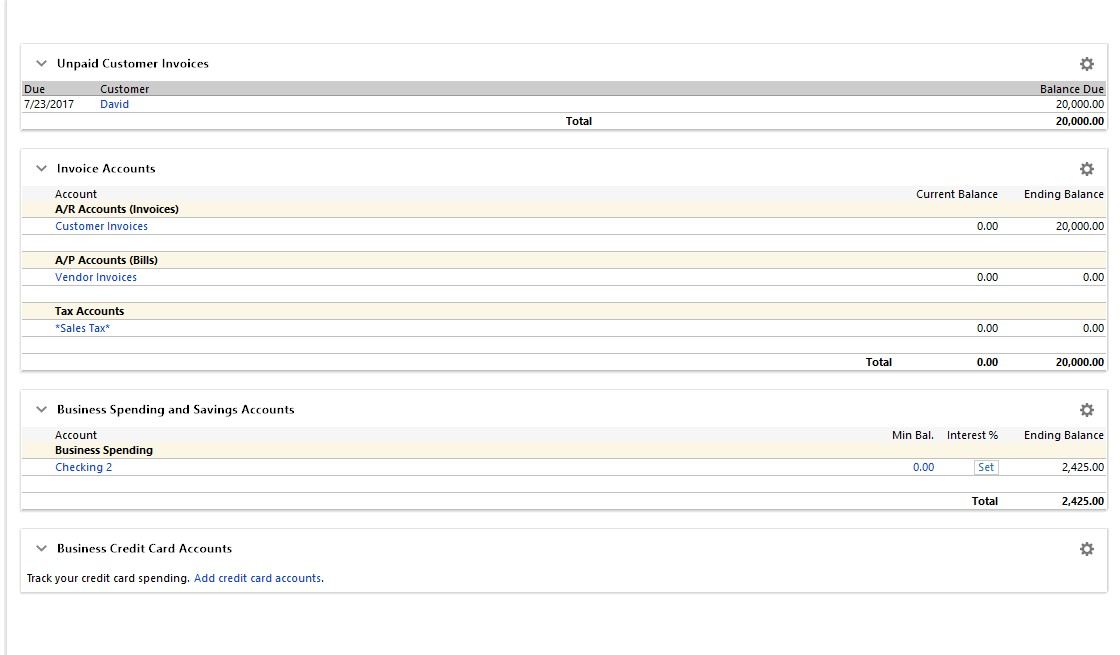Collapse the Invoice Accounts section
1120x655 pixels.
(x=41, y=169)
